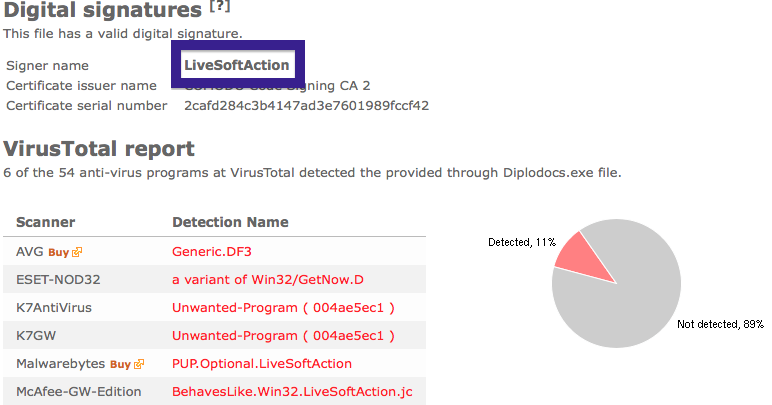Screen dimensions: 772x405
Task: Click the McAfee-GW-Edition scanner name
Action: pyautogui.click(x=79, y=392)
